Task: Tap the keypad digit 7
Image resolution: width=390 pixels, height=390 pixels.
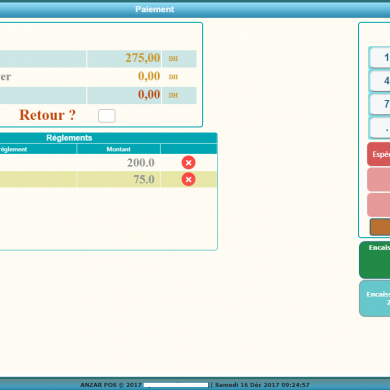Action: pyautogui.click(x=380, y=104)
